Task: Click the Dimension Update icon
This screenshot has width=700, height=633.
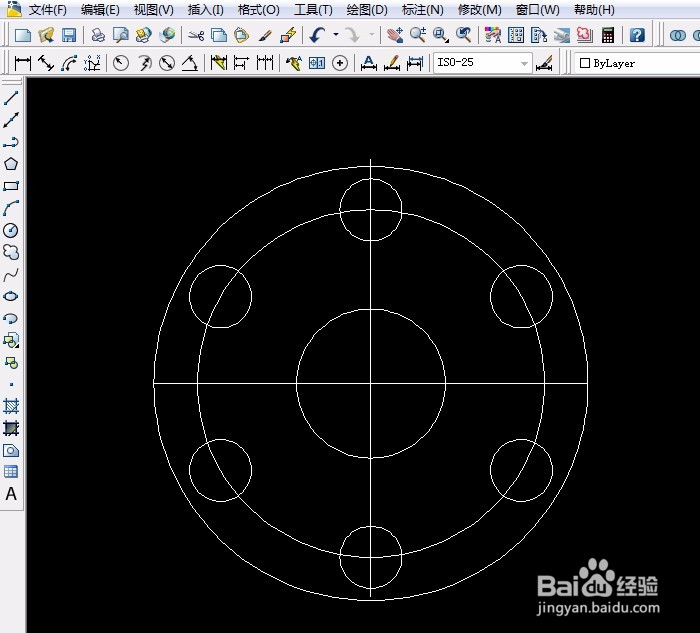Action: tap(415, 63)
